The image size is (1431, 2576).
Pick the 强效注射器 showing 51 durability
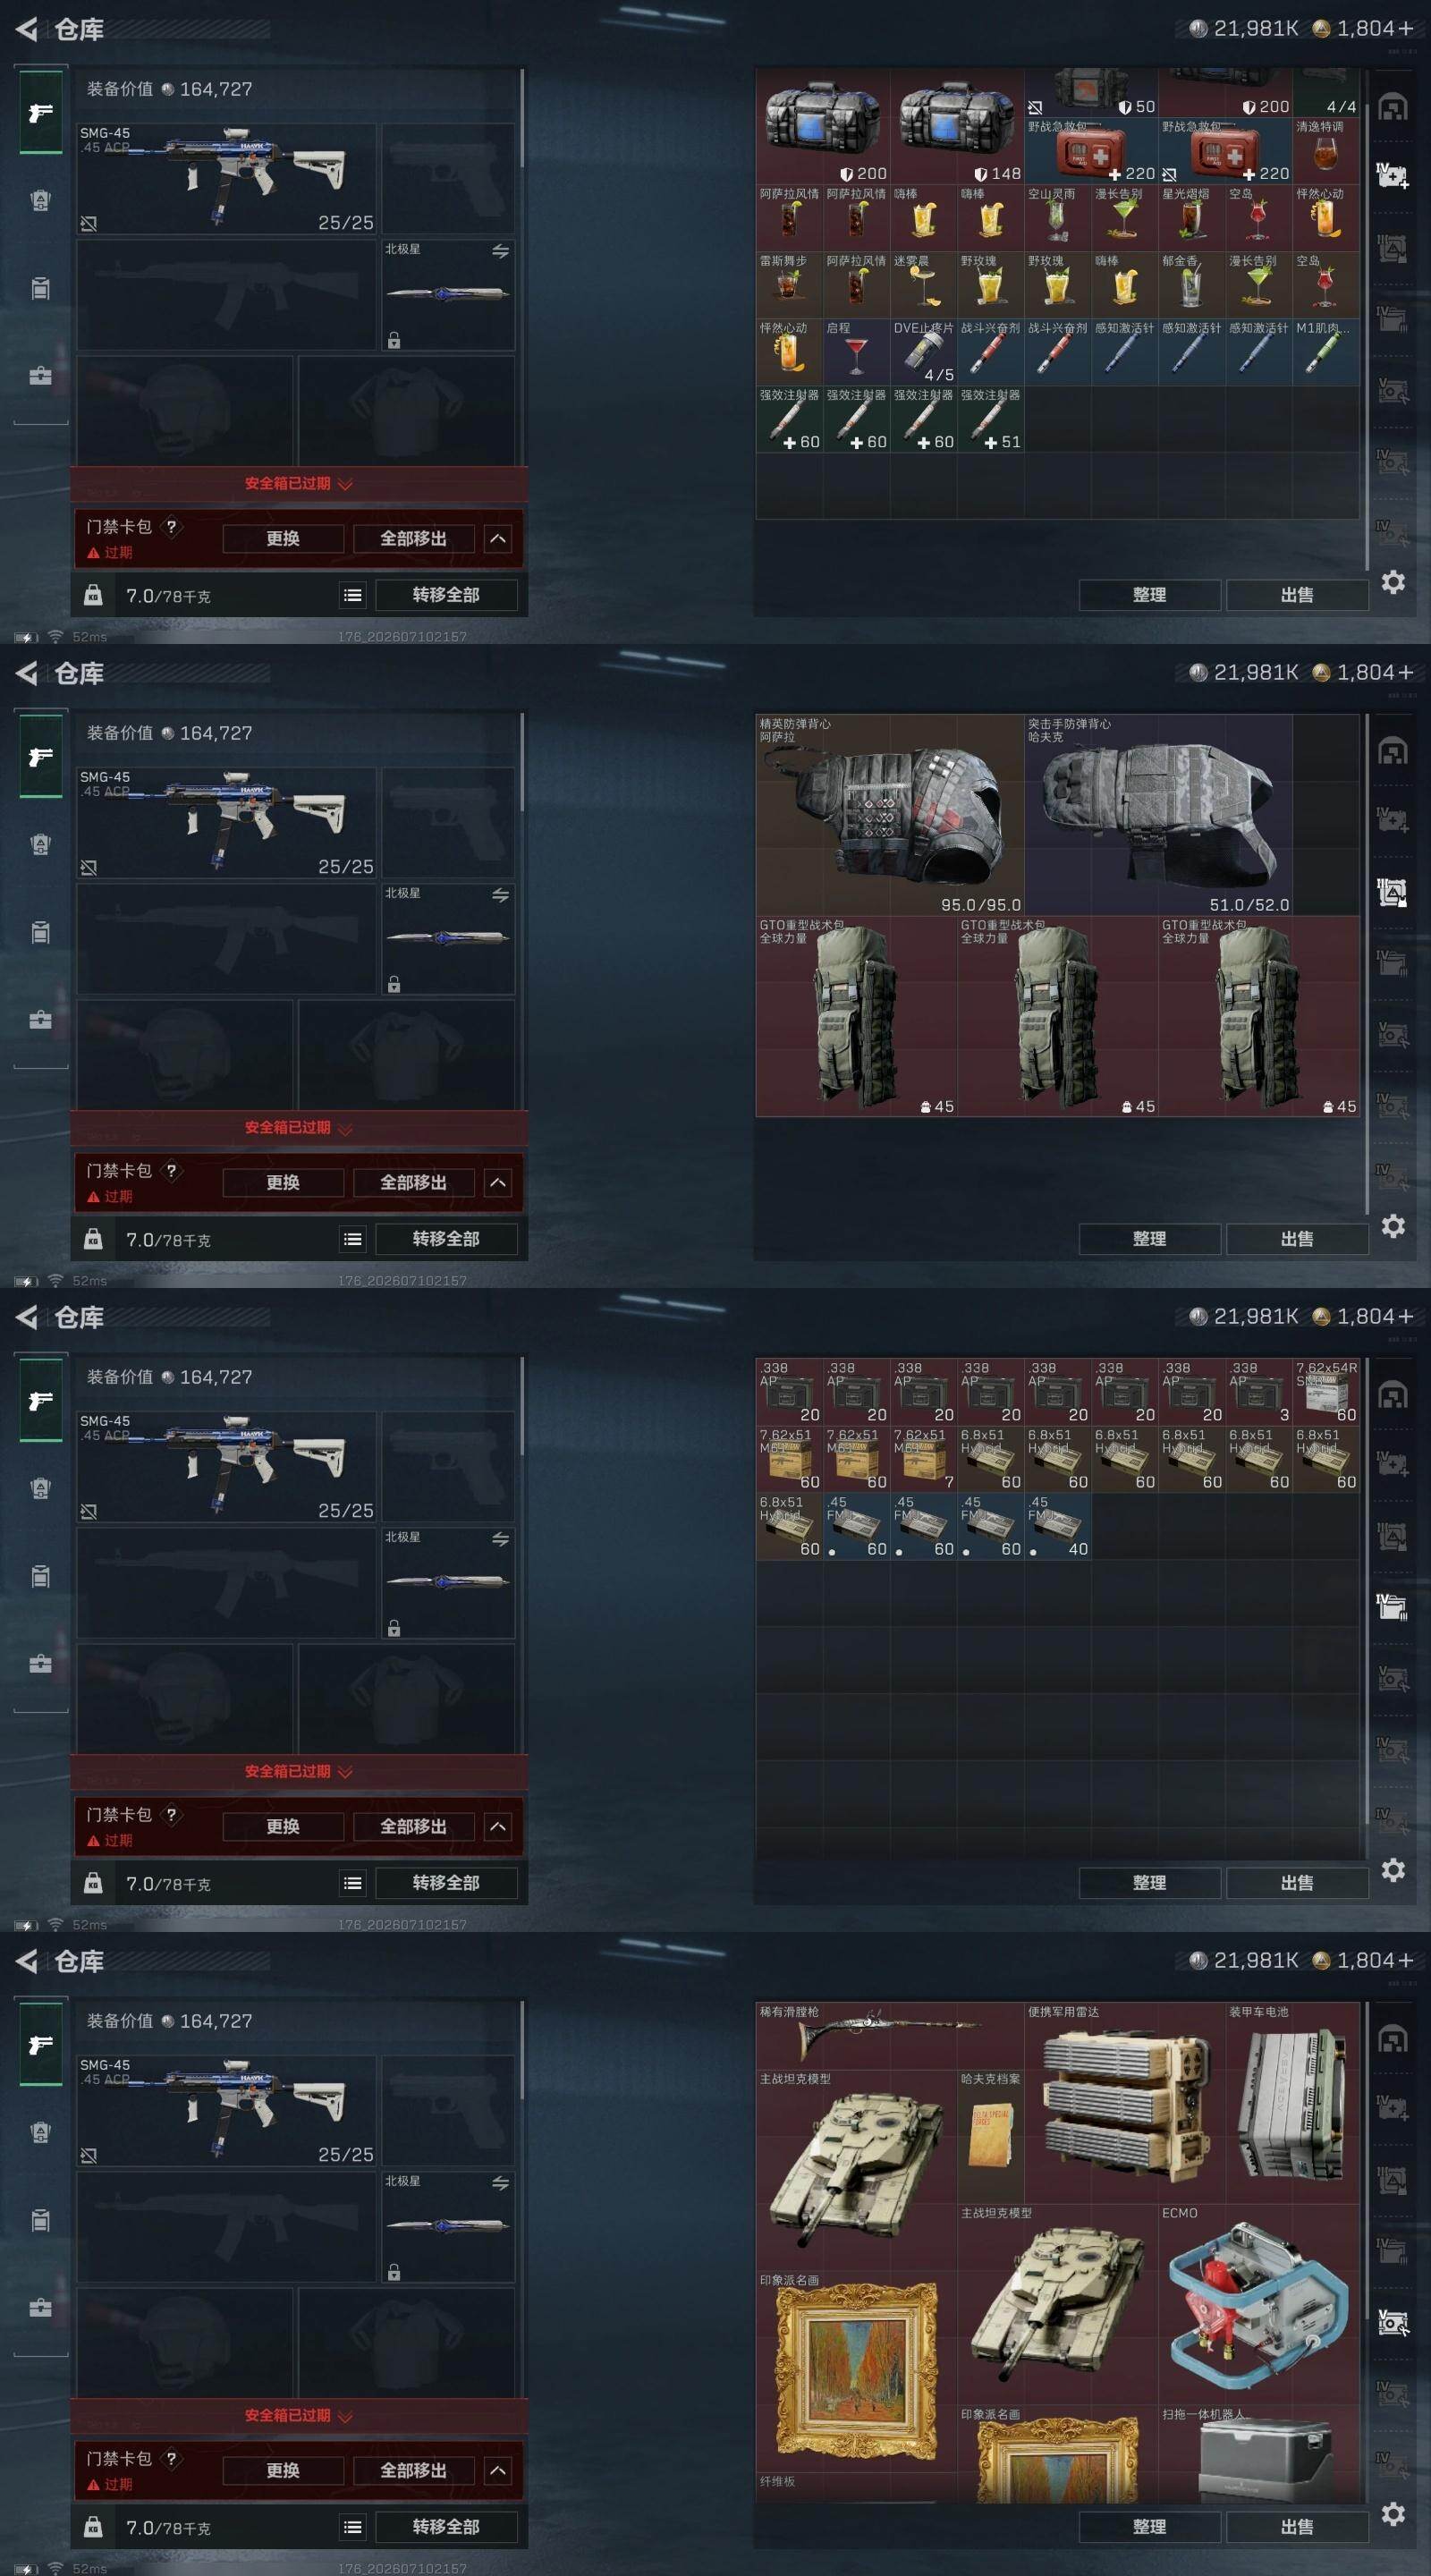990,419
